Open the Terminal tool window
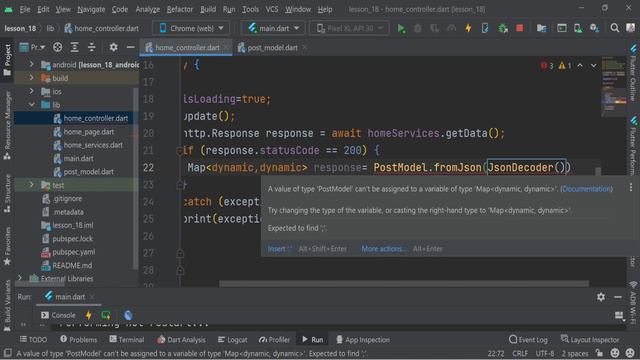Screen dimensions: 640x360 pos(127,340)
